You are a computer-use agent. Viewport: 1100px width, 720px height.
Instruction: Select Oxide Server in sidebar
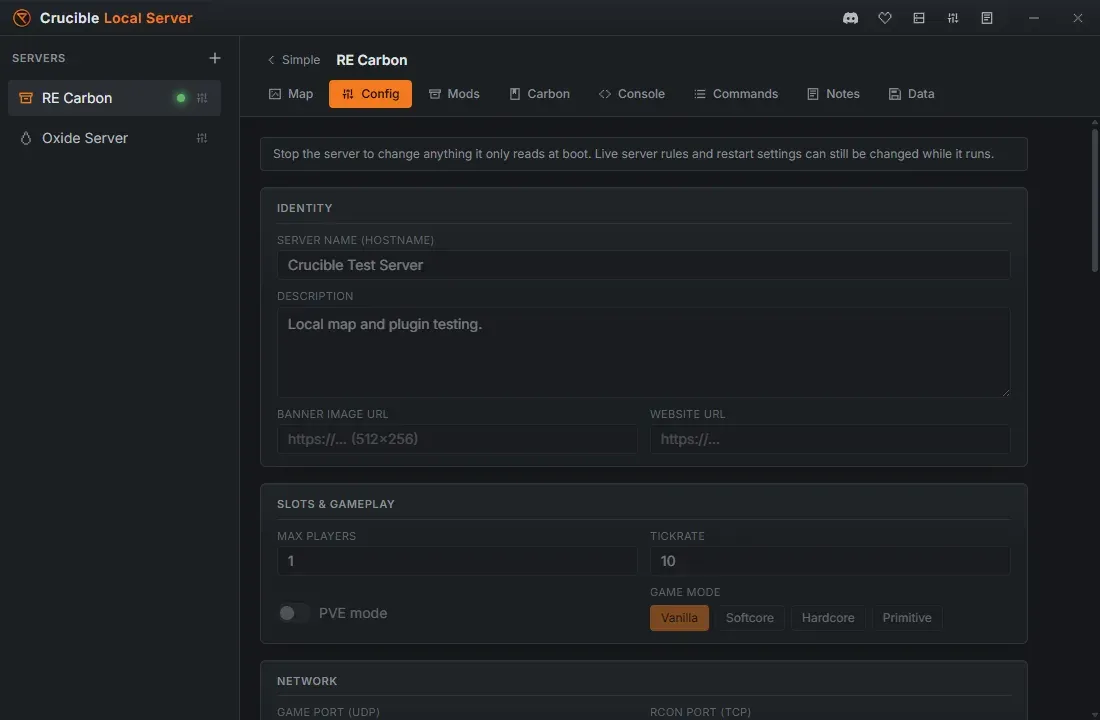pos(114,138)
